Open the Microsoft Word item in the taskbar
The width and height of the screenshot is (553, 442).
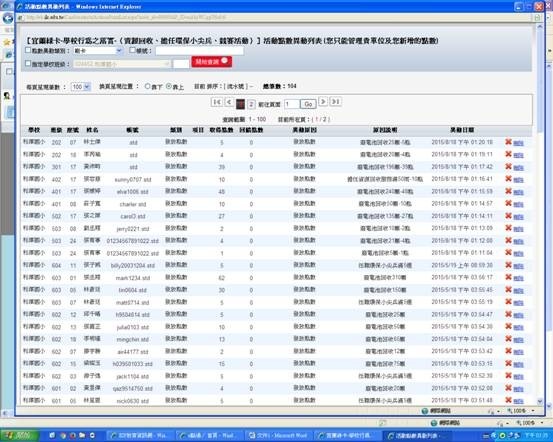point(278,435)
